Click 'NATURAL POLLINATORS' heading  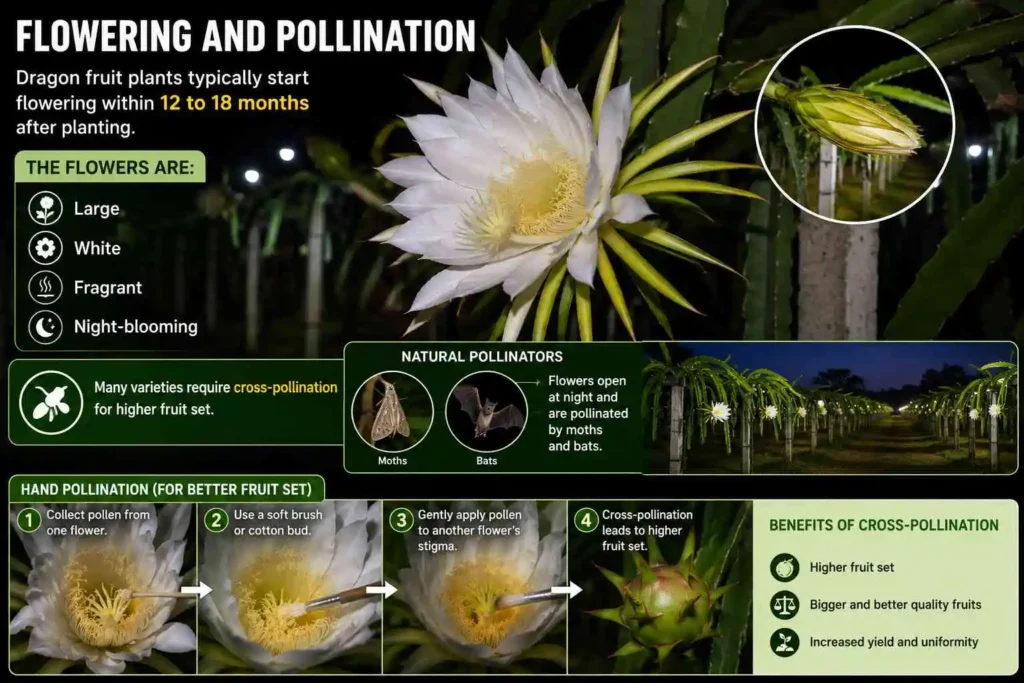pos(482,357)
